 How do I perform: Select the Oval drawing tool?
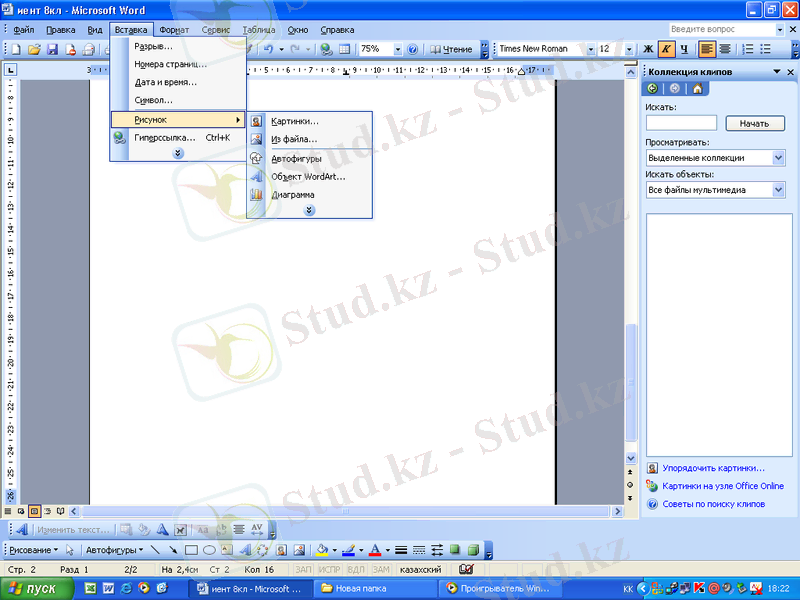tap(209, 550)
